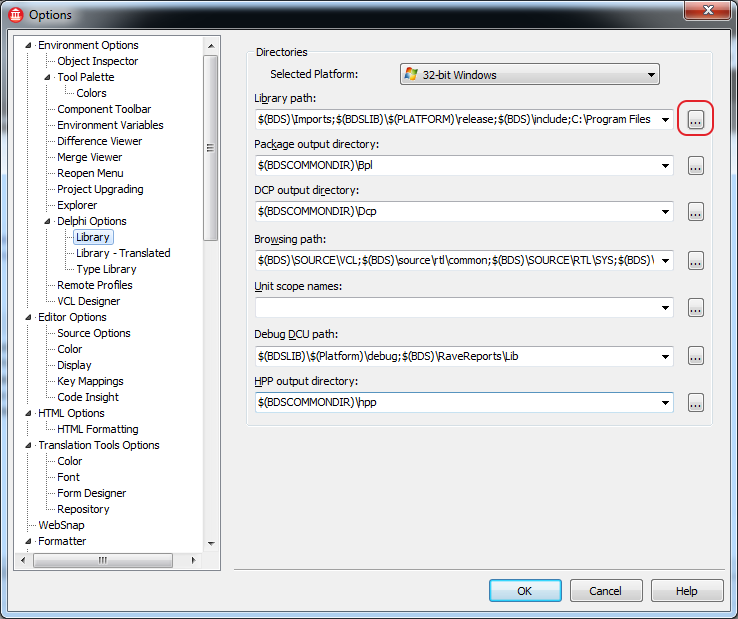Expand Browsing path dropdown arrow
Screen dimensions: 738x619
tap(665, 260)
